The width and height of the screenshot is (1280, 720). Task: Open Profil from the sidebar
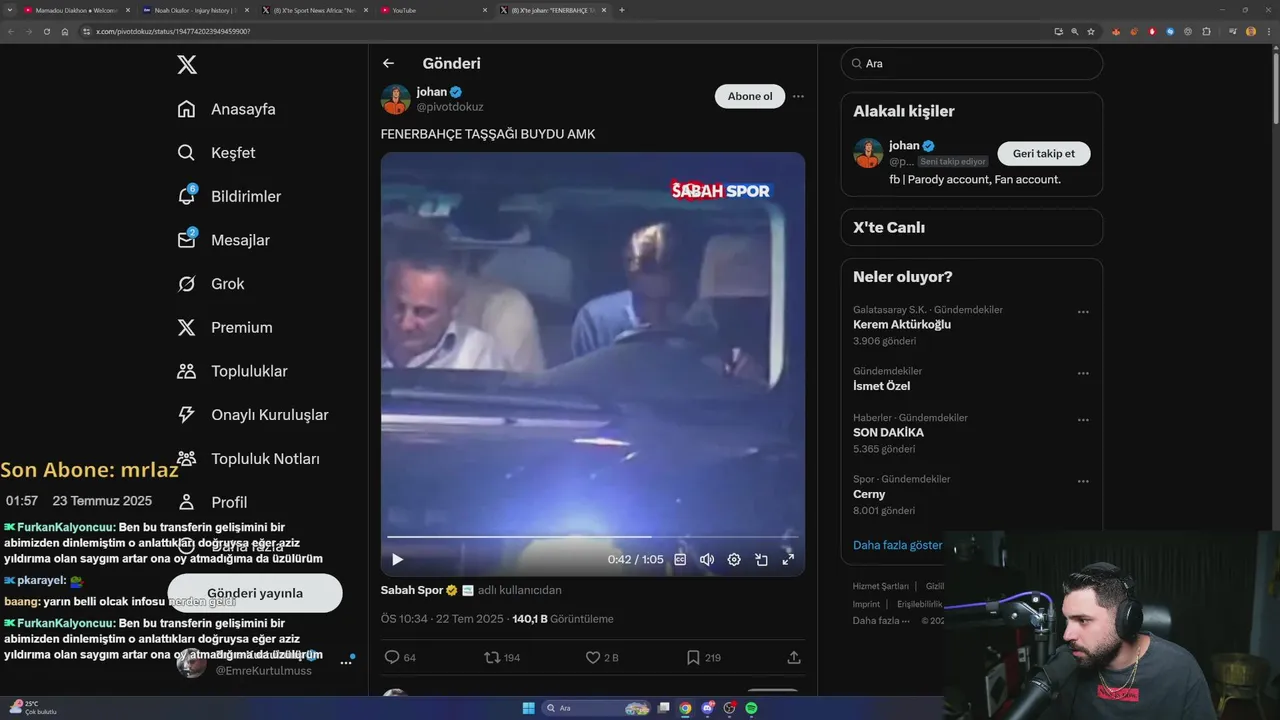[212, 502]
